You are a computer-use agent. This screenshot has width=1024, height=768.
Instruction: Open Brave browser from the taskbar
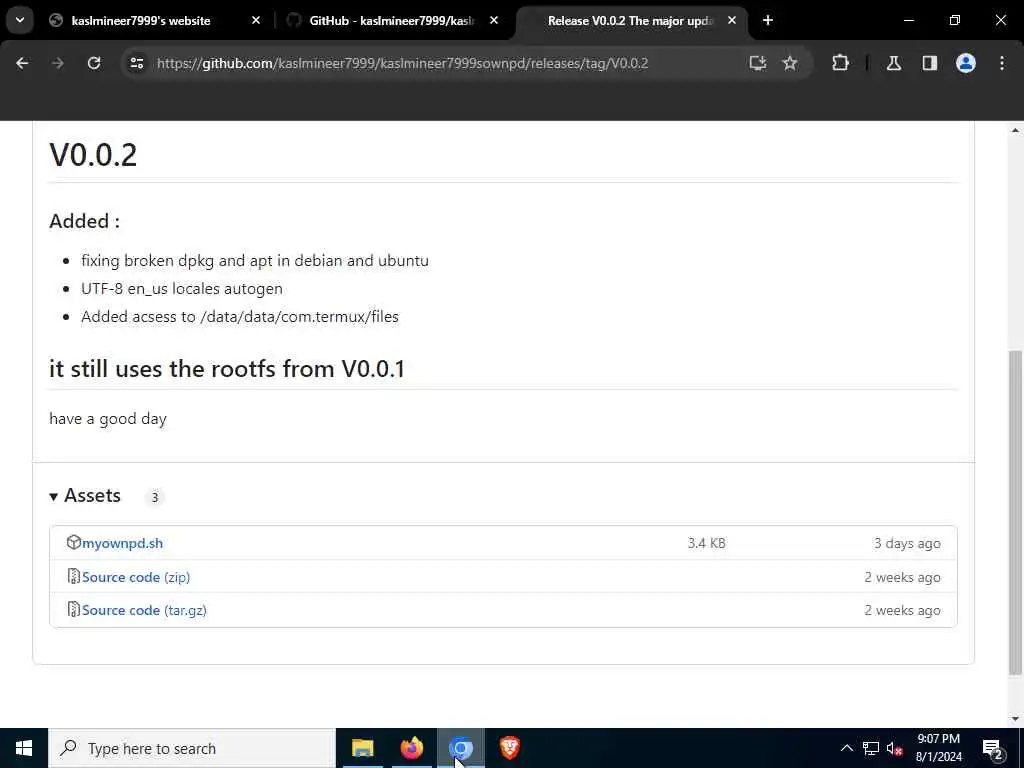click(x=509, y=748)
